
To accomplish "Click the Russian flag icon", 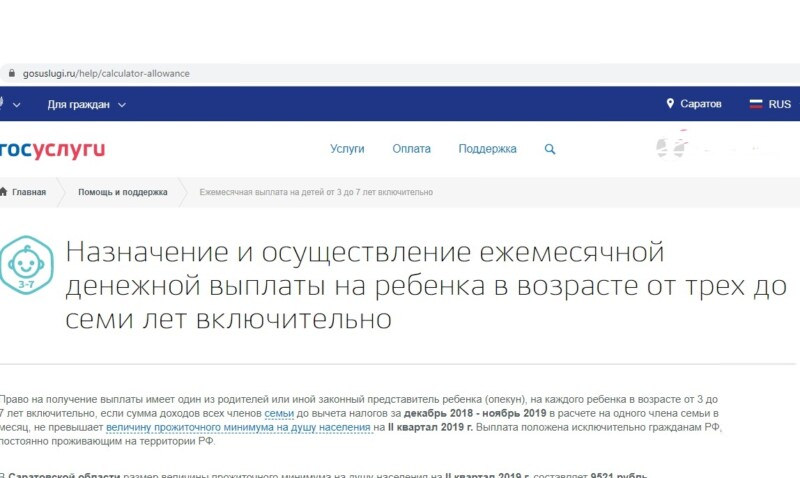I will (x=756, y=104).
